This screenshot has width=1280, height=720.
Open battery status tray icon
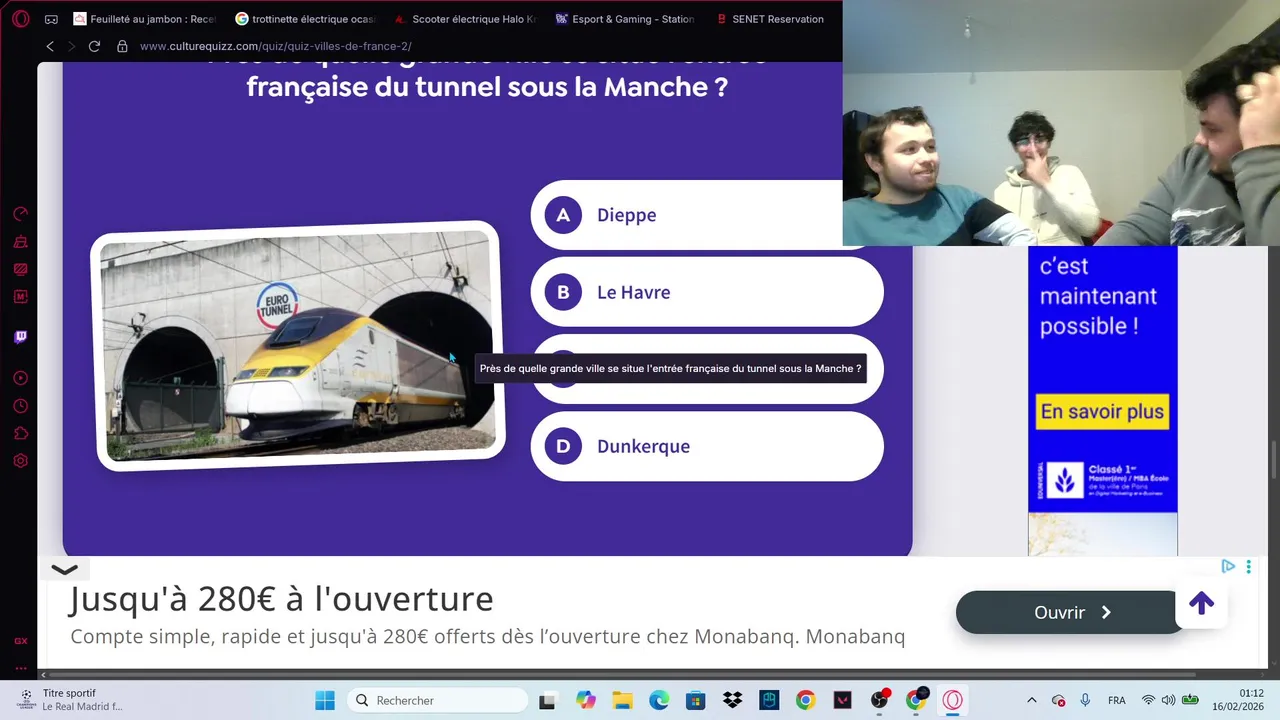pyautogui.click(x=1190, y=700)
